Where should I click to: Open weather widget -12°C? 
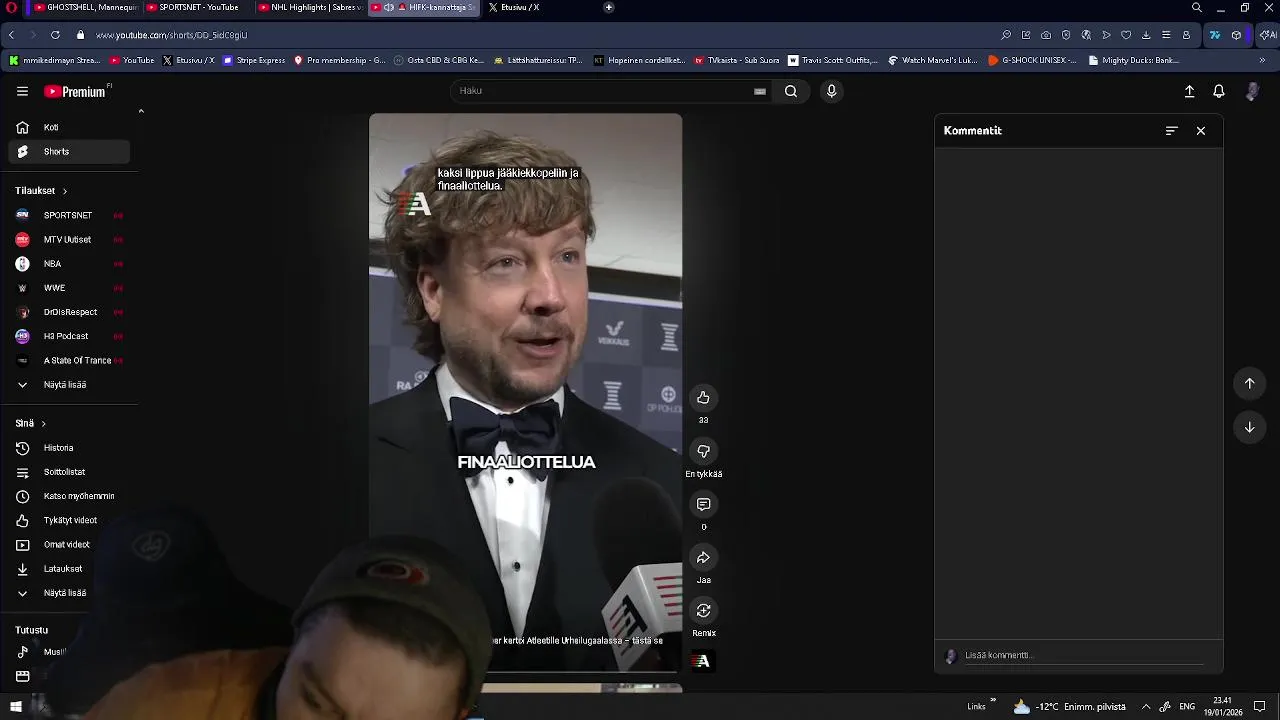[1069, 707]
